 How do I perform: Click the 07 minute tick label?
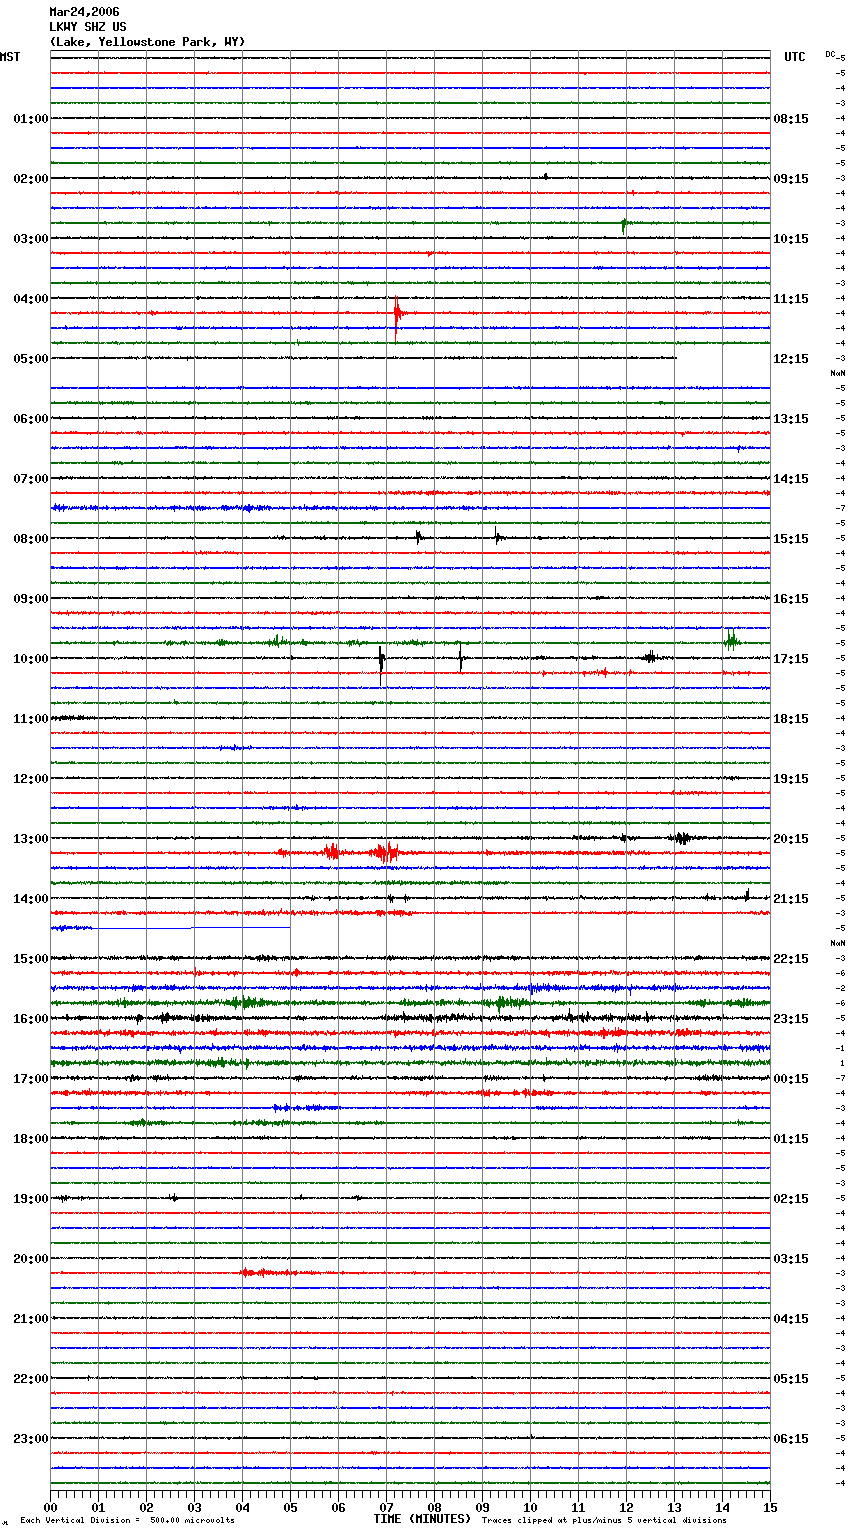tap(386, 1507)
